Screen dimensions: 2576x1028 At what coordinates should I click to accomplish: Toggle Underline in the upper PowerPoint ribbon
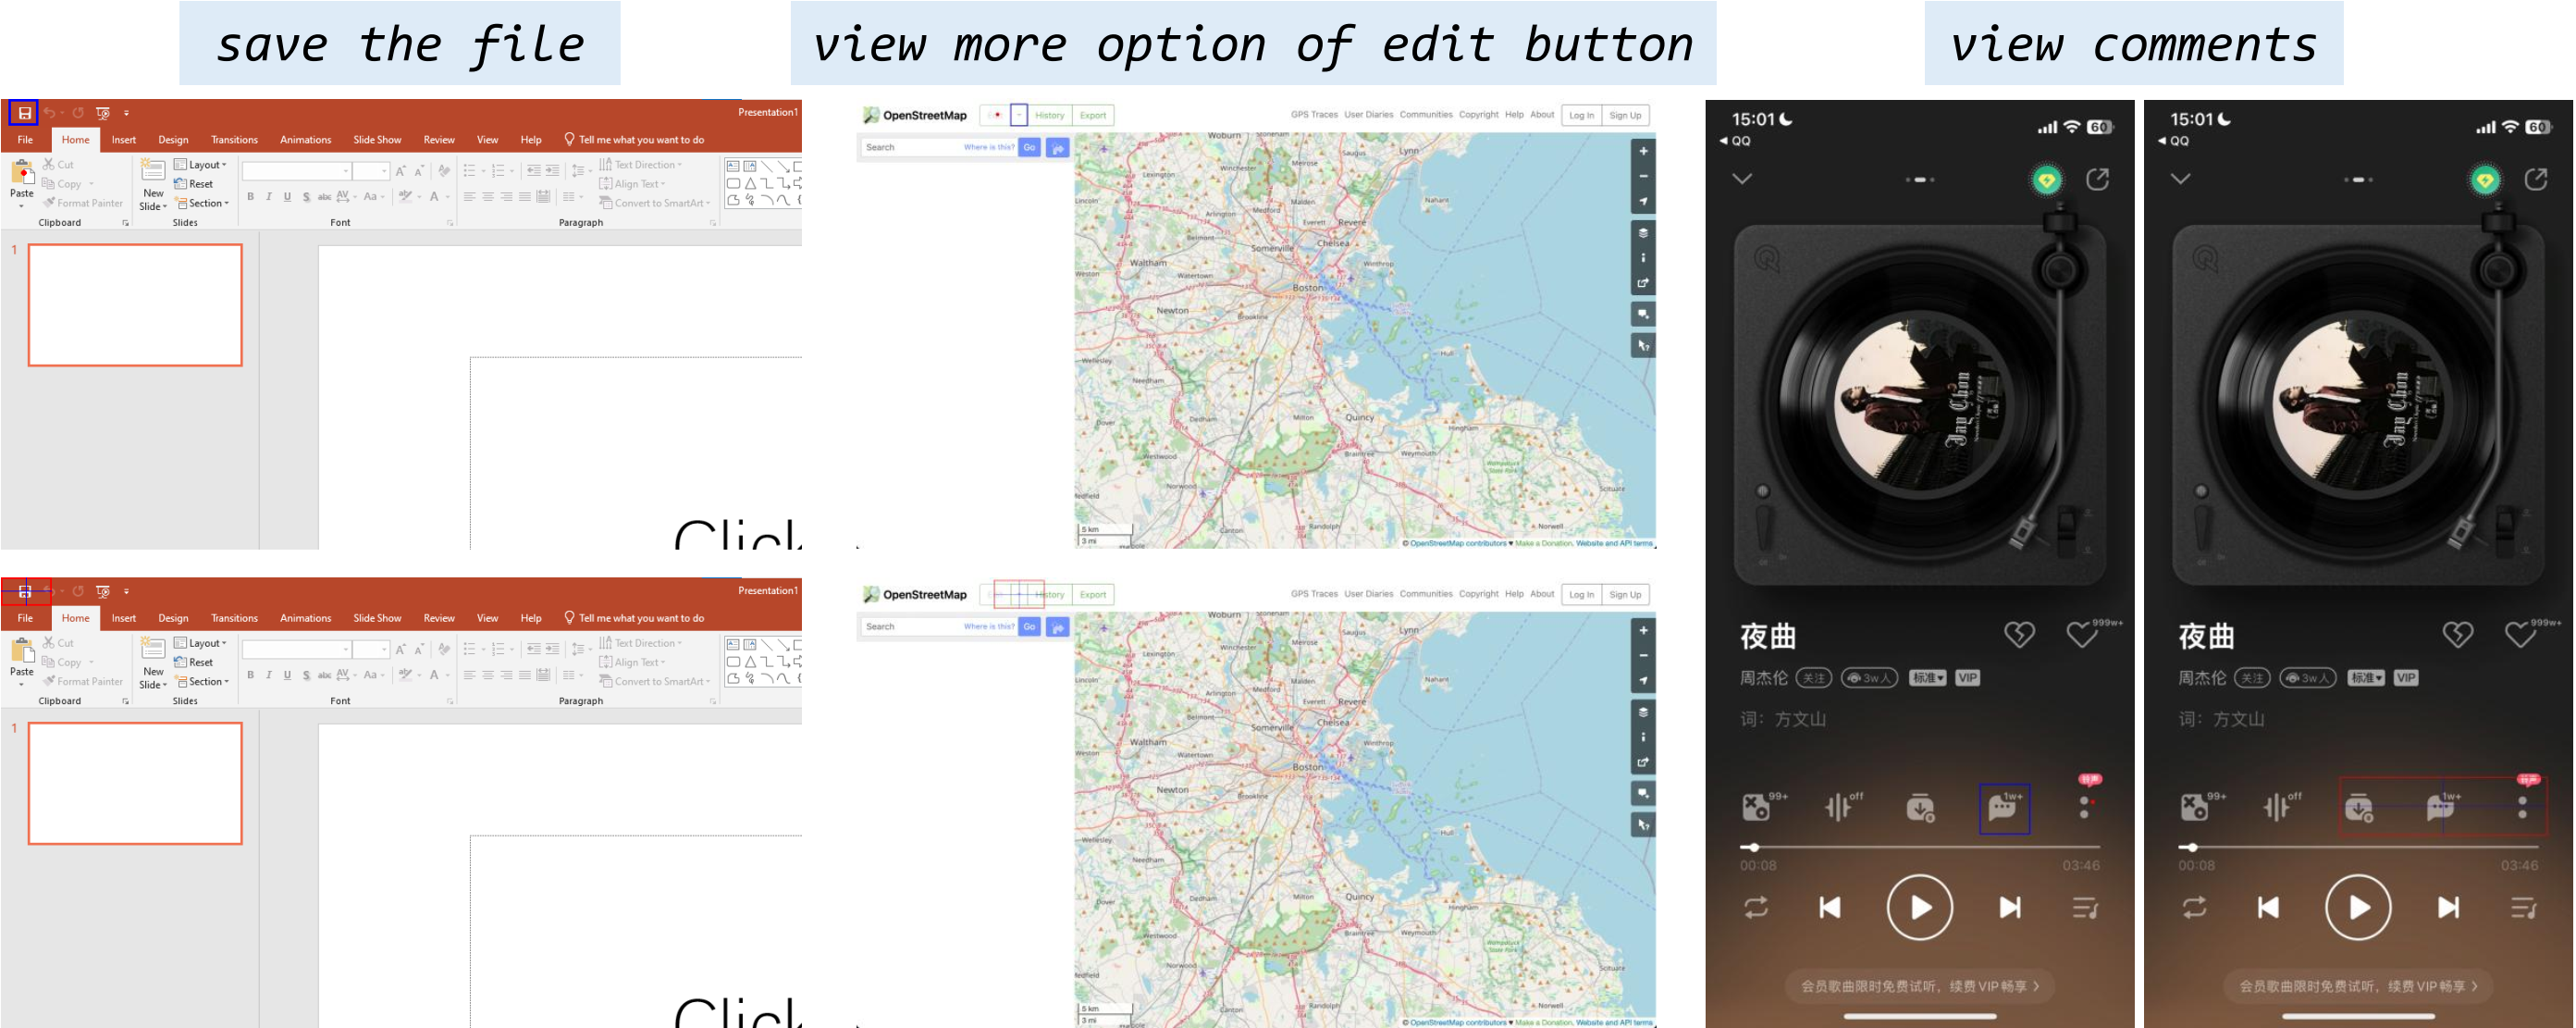coord(287,197)
